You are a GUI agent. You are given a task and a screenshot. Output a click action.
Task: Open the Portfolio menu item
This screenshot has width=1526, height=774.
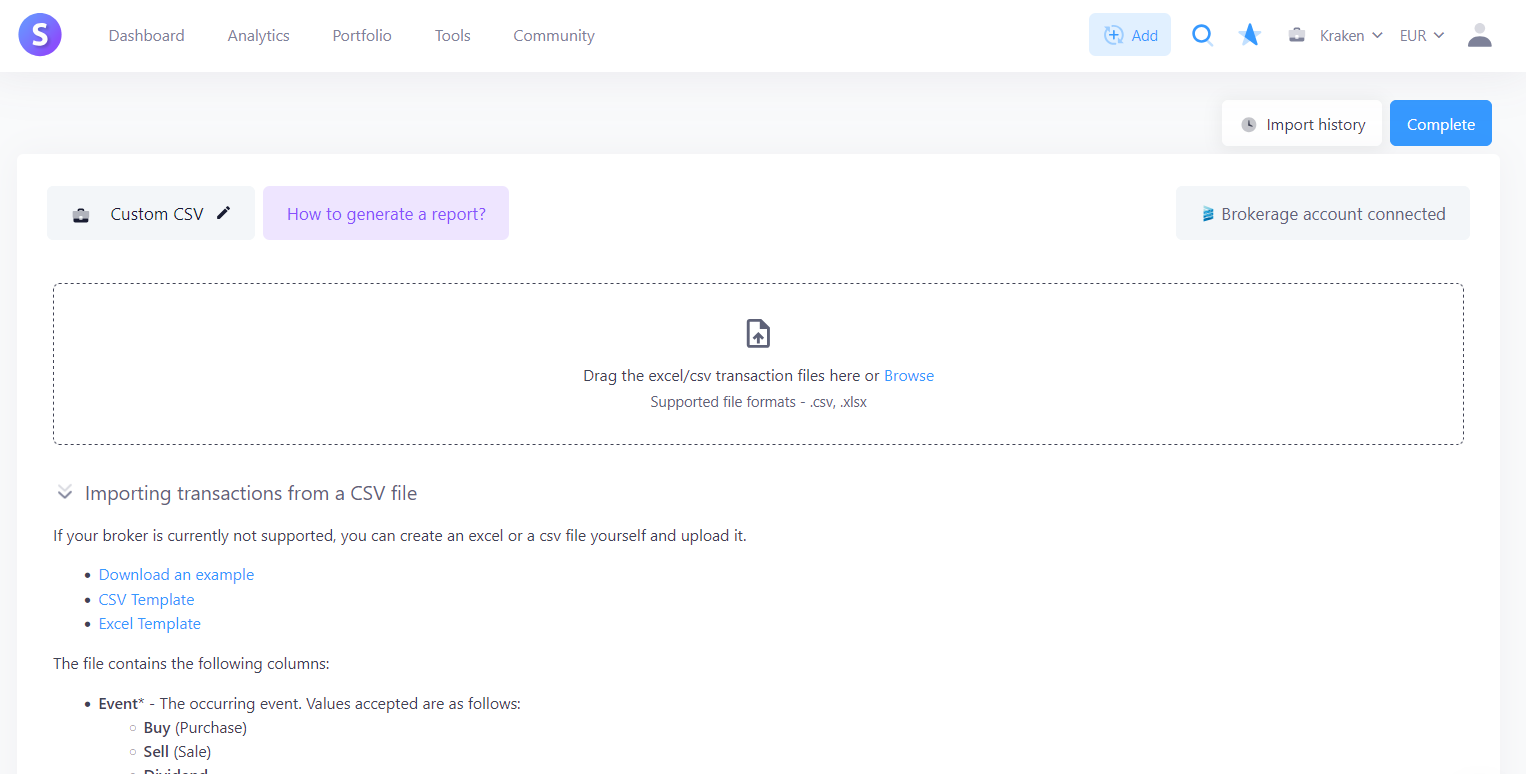(362, 36)
